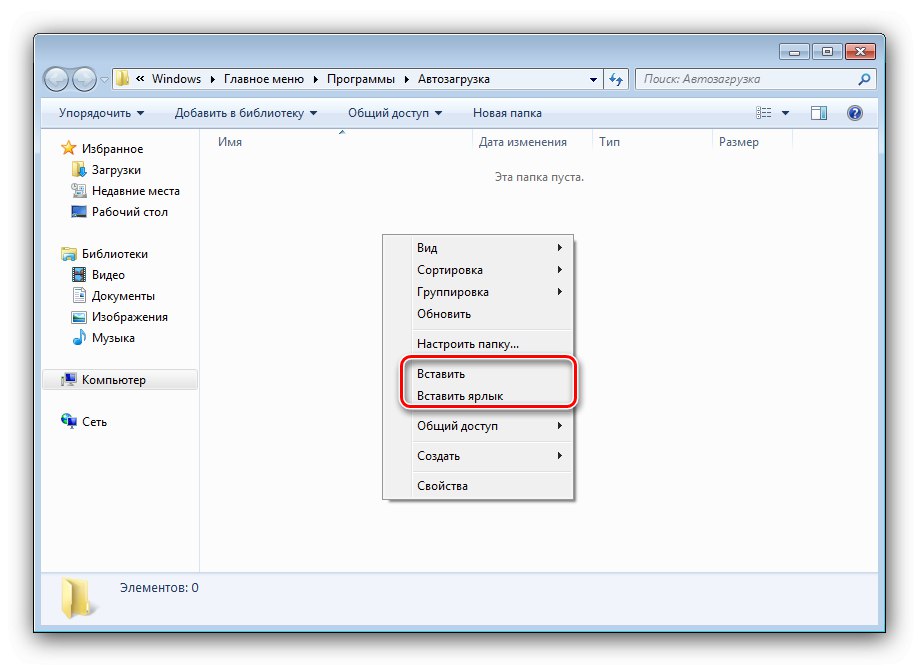This screenshot has height=666, width=919.
Task: Expand the arrow after Windows breadcrumb
Action: pyautogui.click(x=212, y=79)
